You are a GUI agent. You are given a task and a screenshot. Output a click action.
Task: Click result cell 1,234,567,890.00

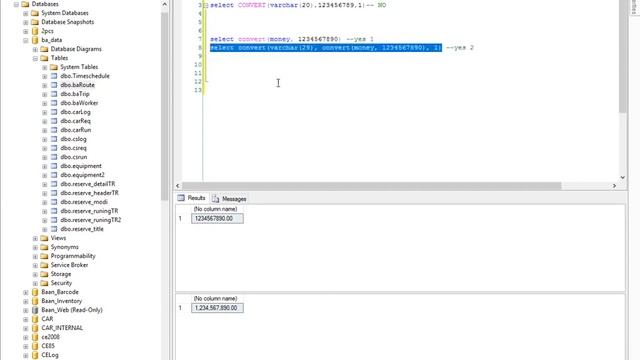(x=217, y=308)
